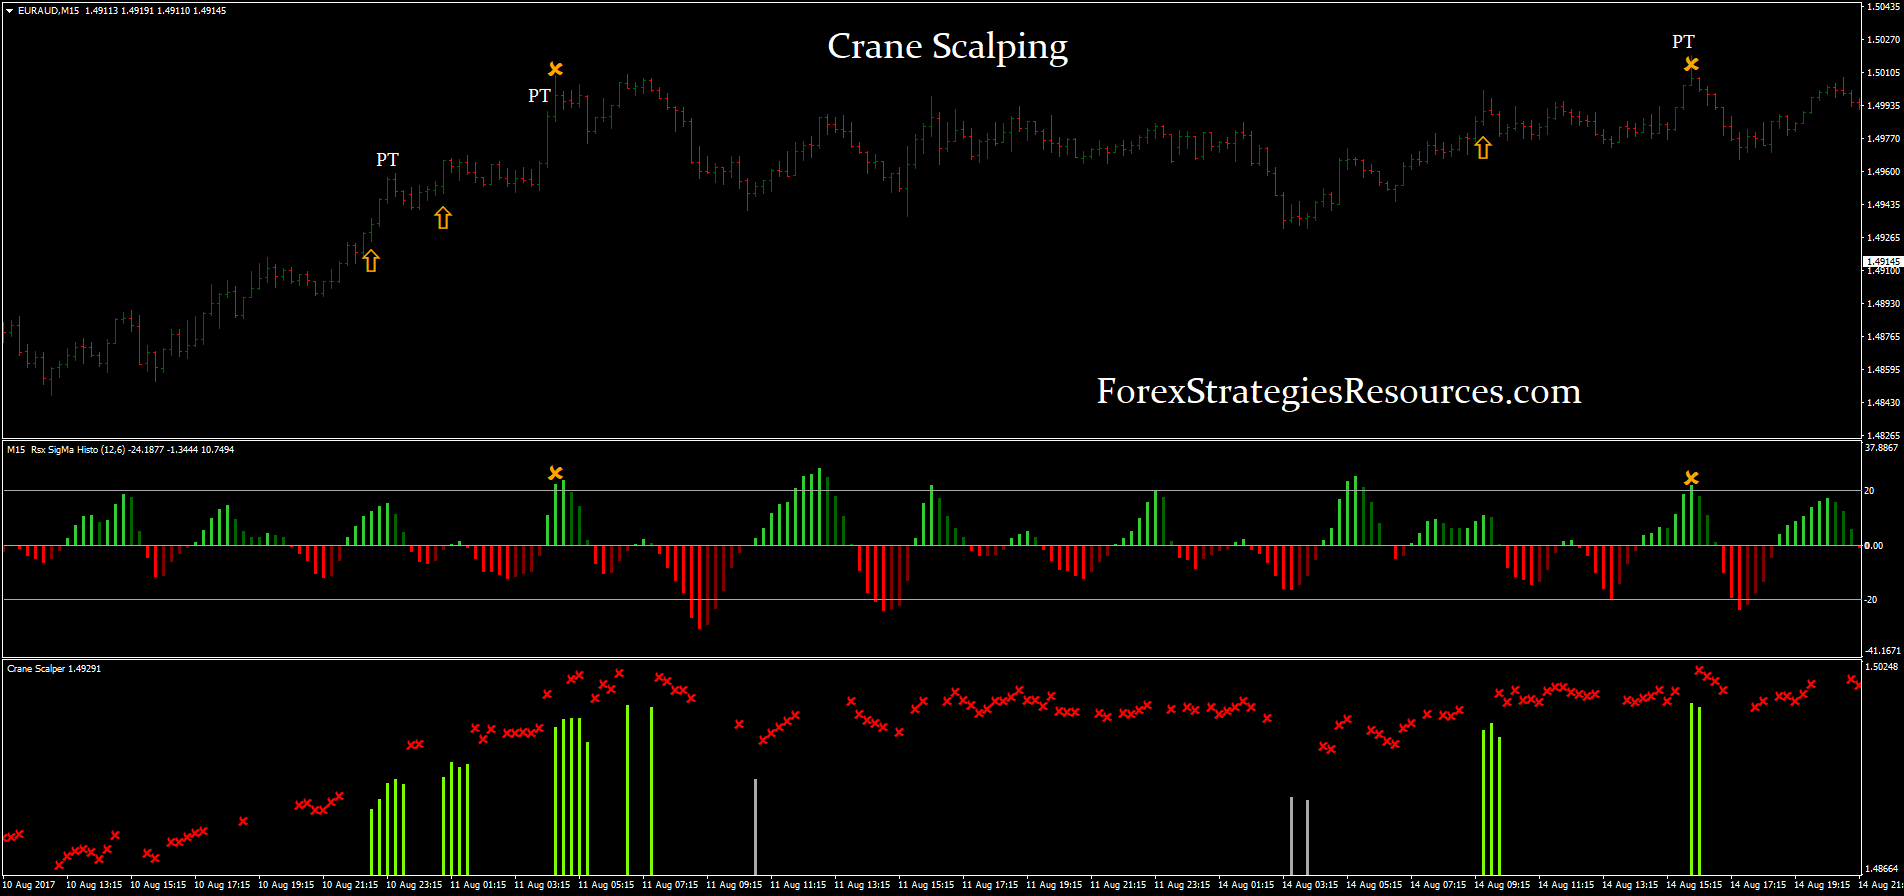
Task: Select the left orange X in the Rsx SigMa Histo panel
Action: (556, 473)
